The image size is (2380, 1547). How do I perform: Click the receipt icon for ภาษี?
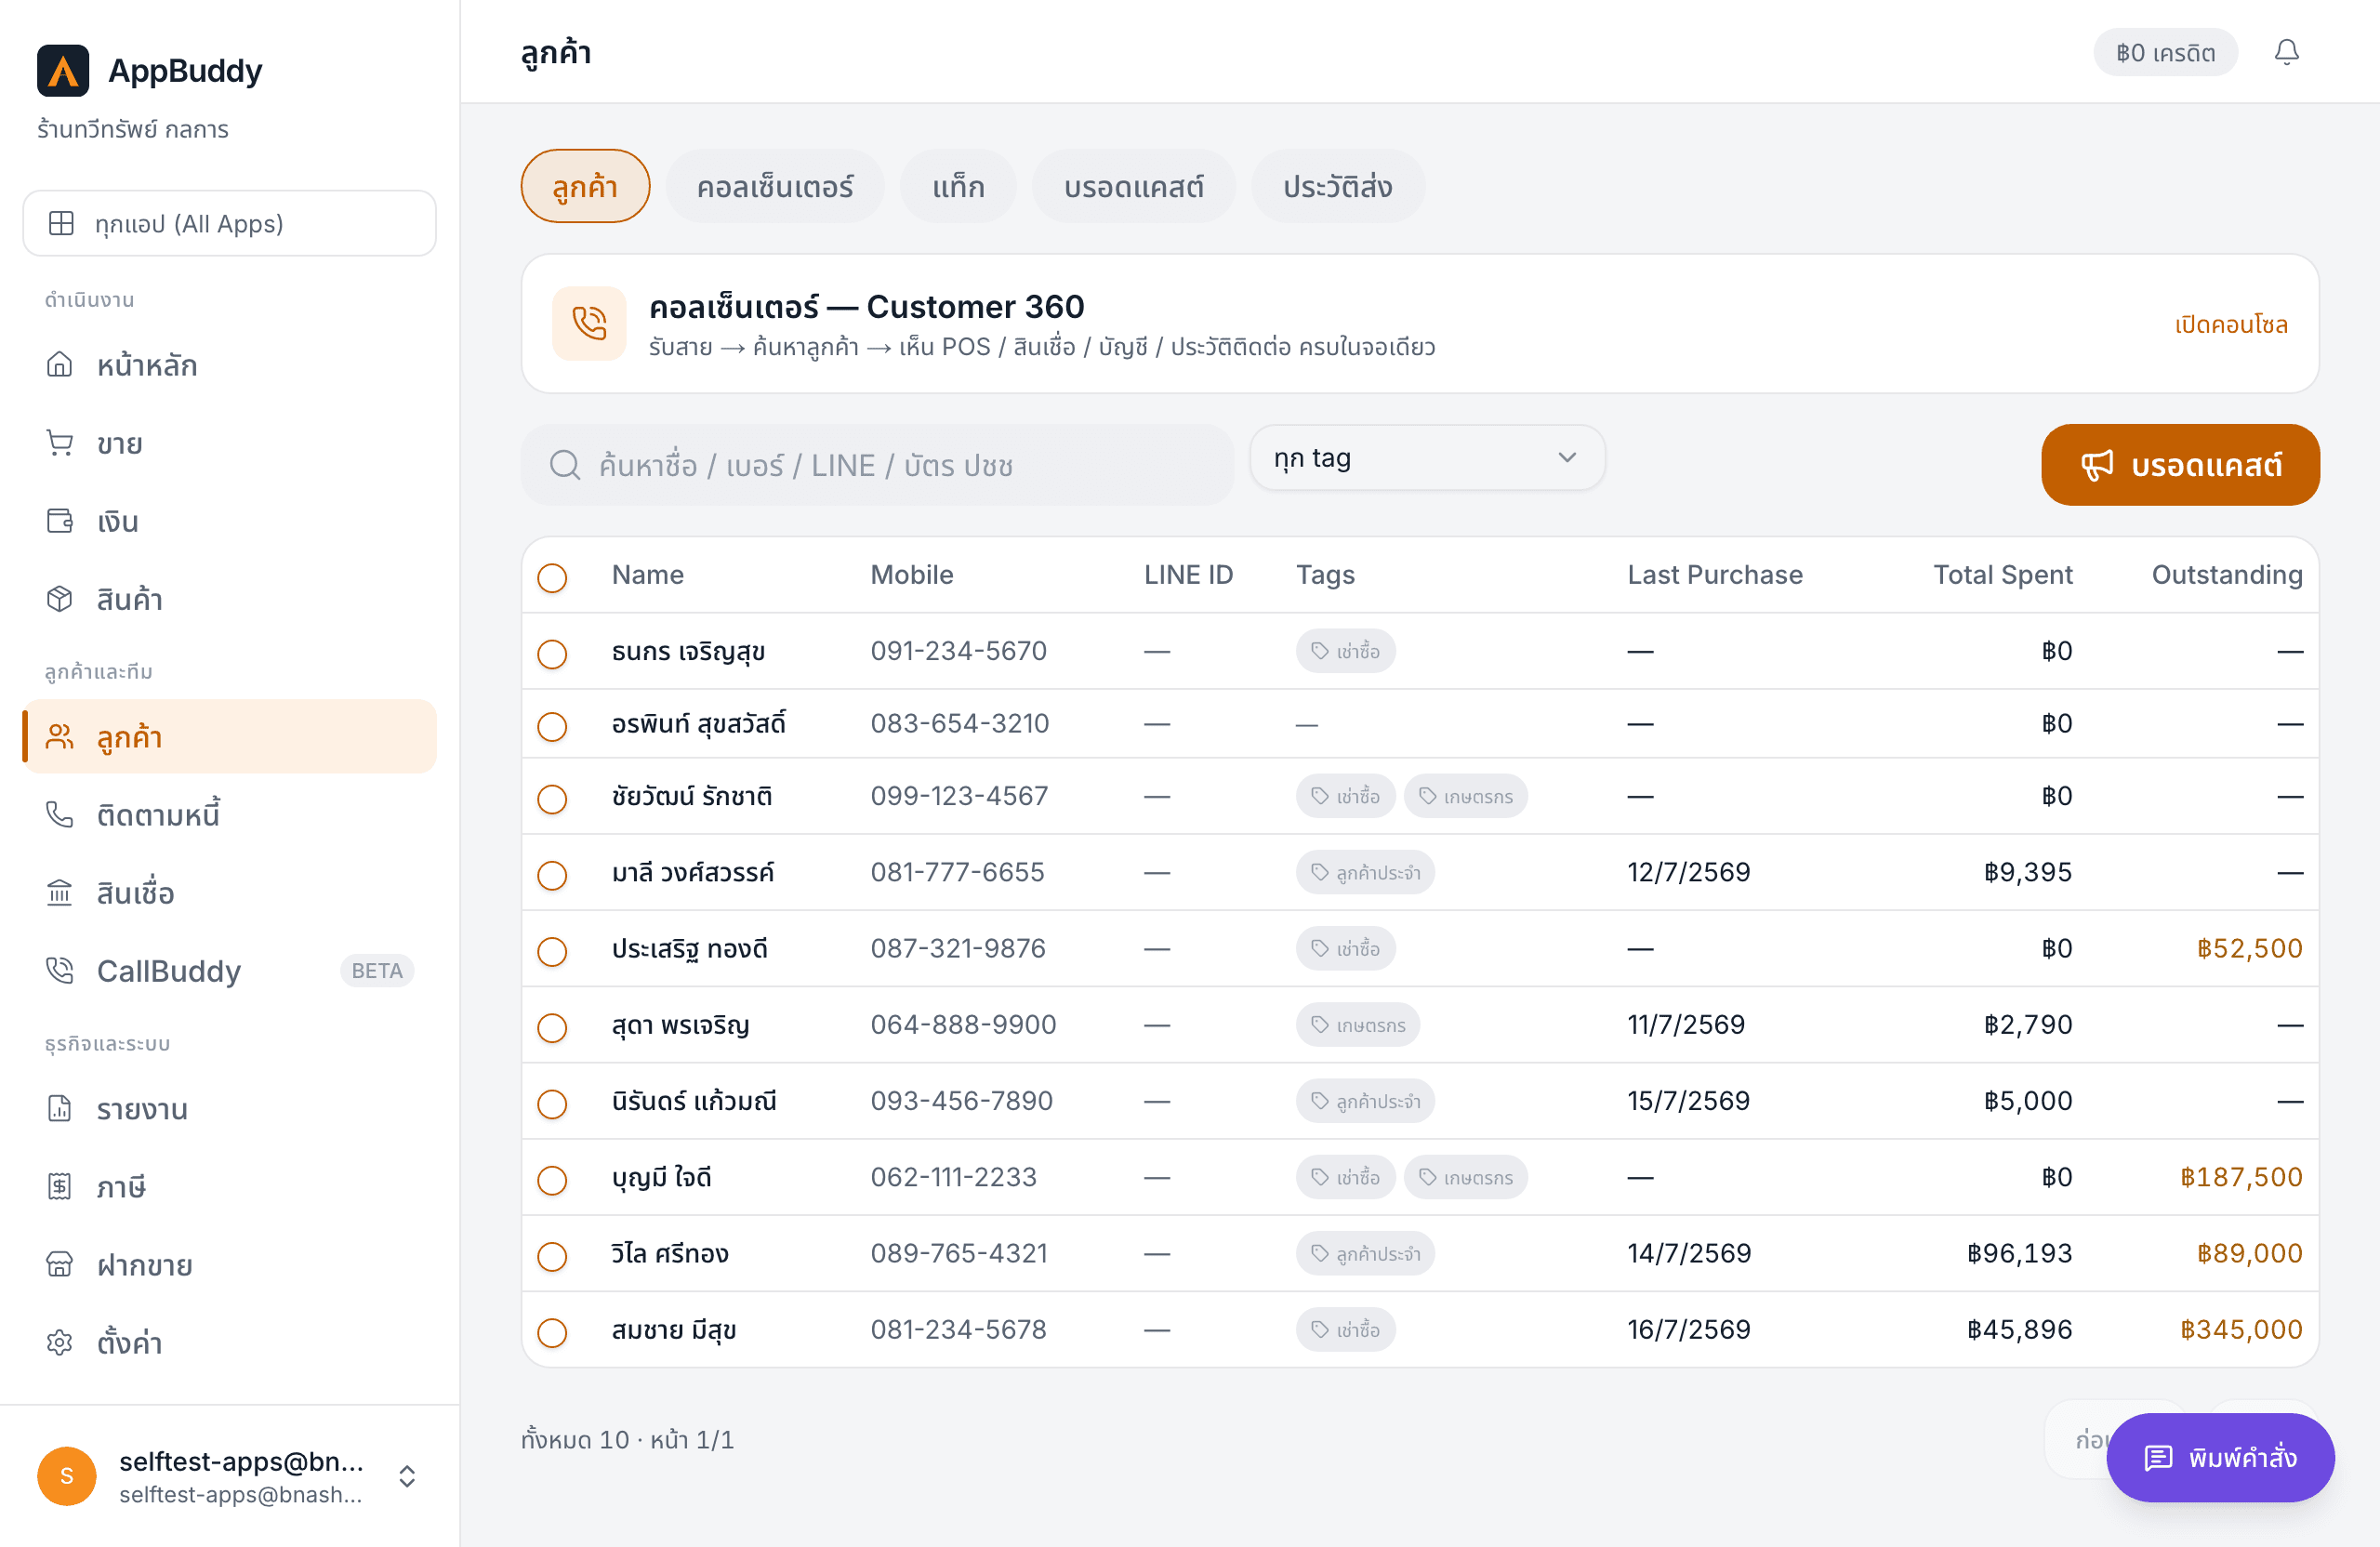60,1186
